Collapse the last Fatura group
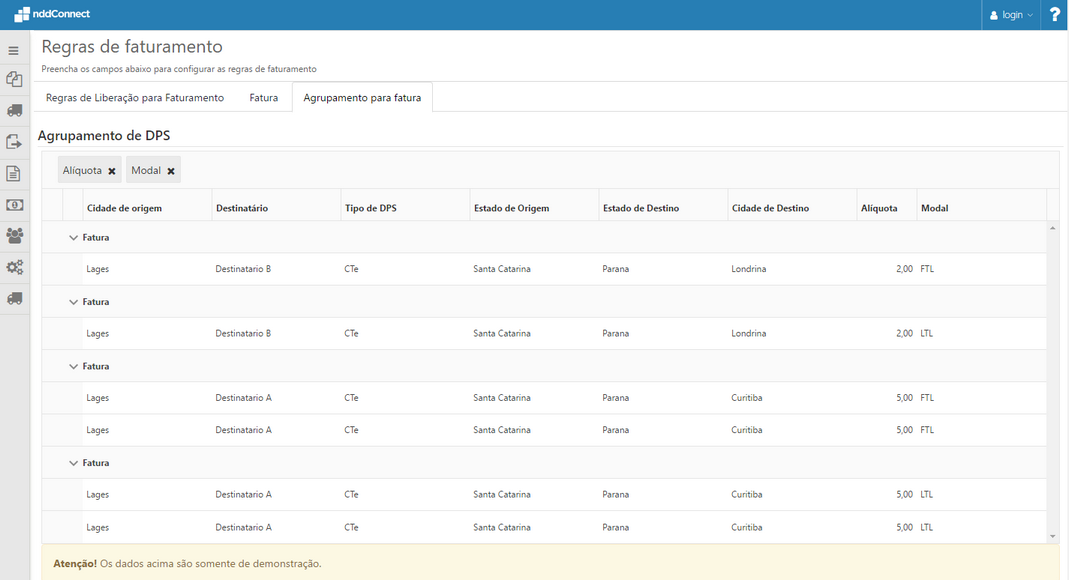 coord(73,463)
